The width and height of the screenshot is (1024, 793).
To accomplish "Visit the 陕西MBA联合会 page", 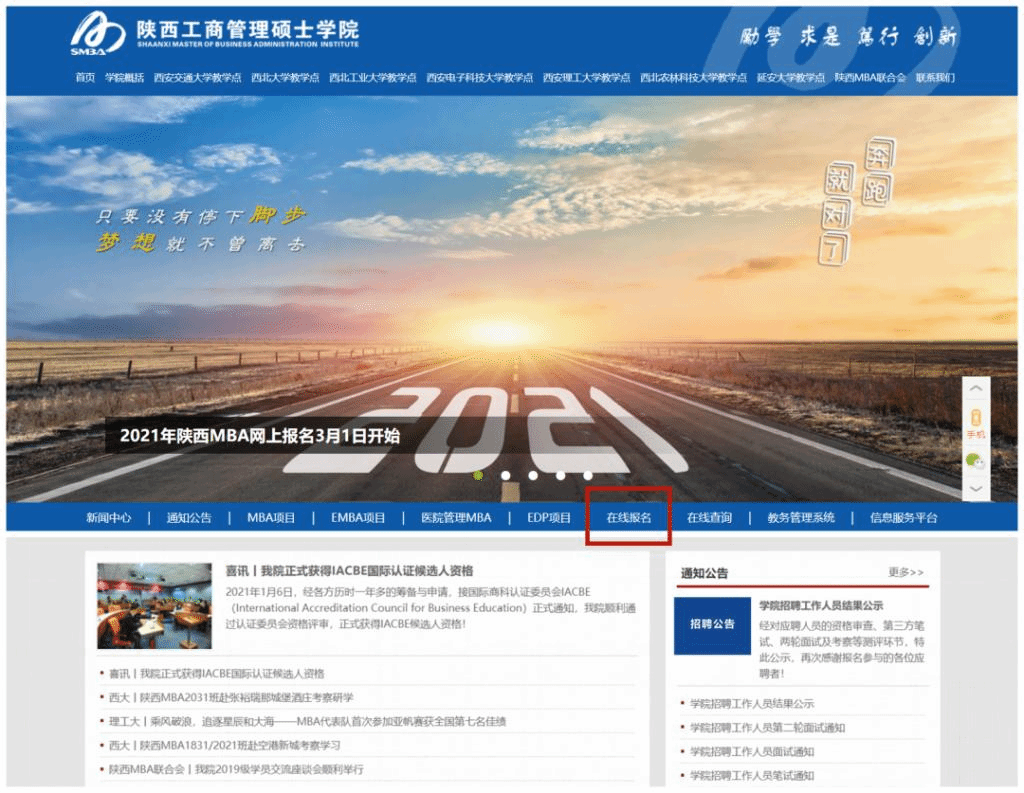I will pyautogui.click(x=870, y=78).
